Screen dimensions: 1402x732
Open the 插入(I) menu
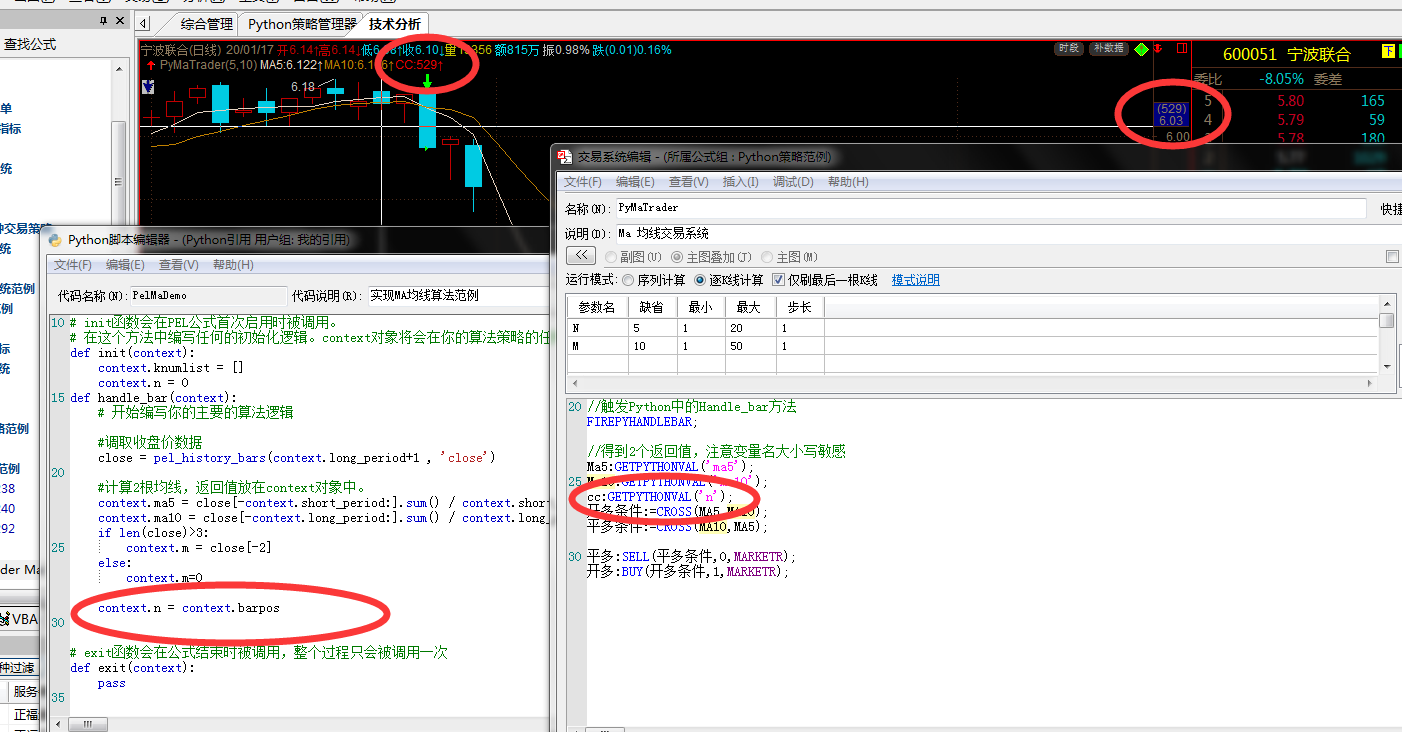click(740, 182)
